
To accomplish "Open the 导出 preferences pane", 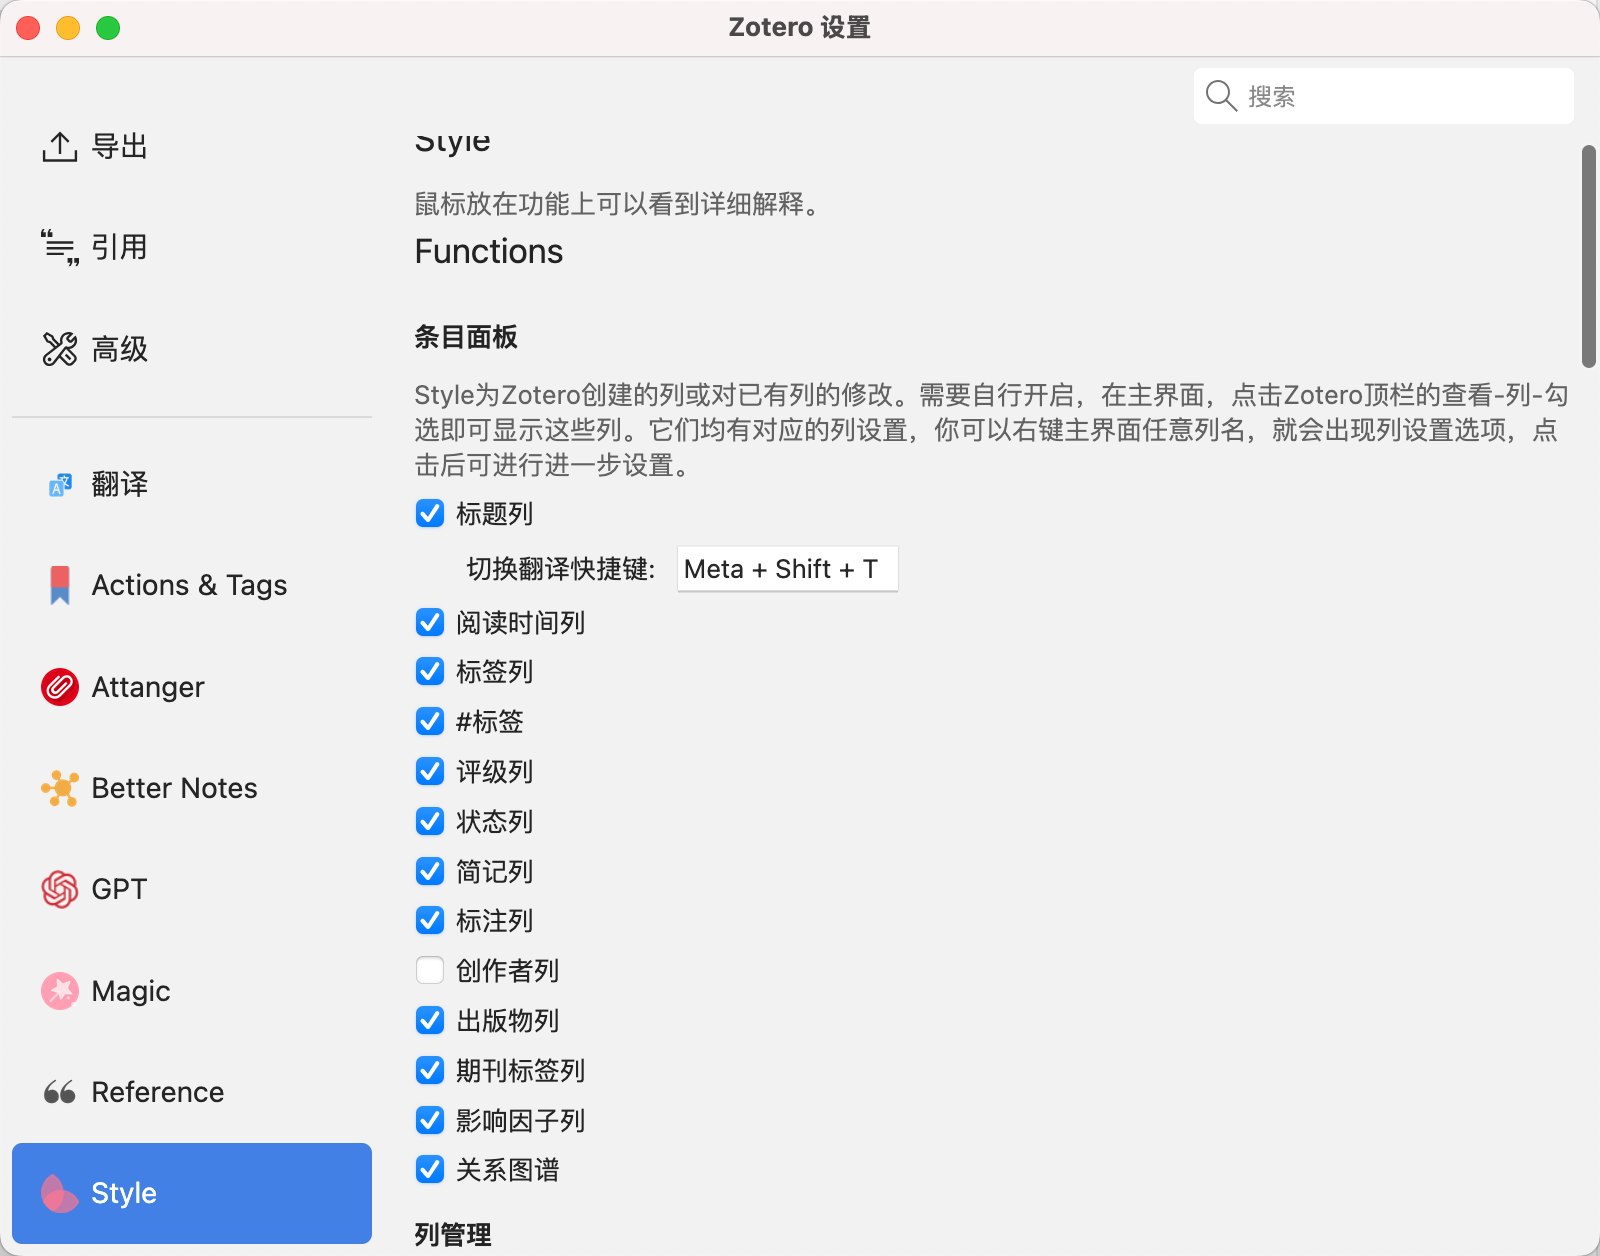I will point(192,147).
